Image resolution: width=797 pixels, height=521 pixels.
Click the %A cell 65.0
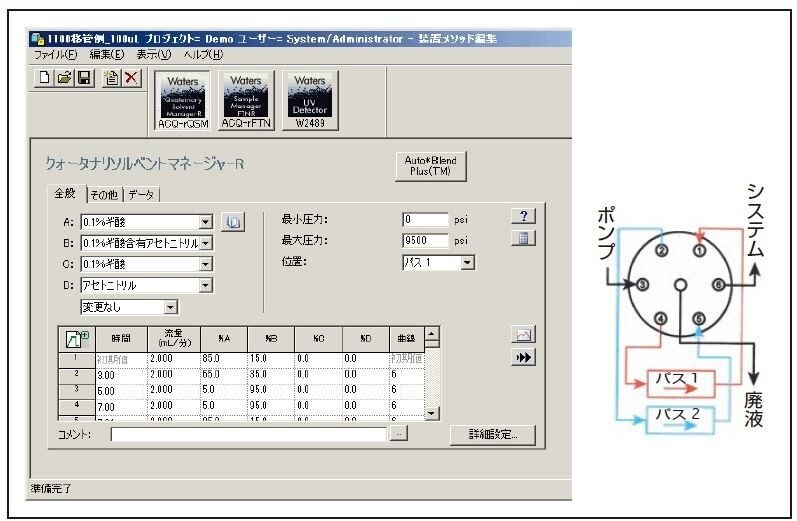(x=224, y=375)
